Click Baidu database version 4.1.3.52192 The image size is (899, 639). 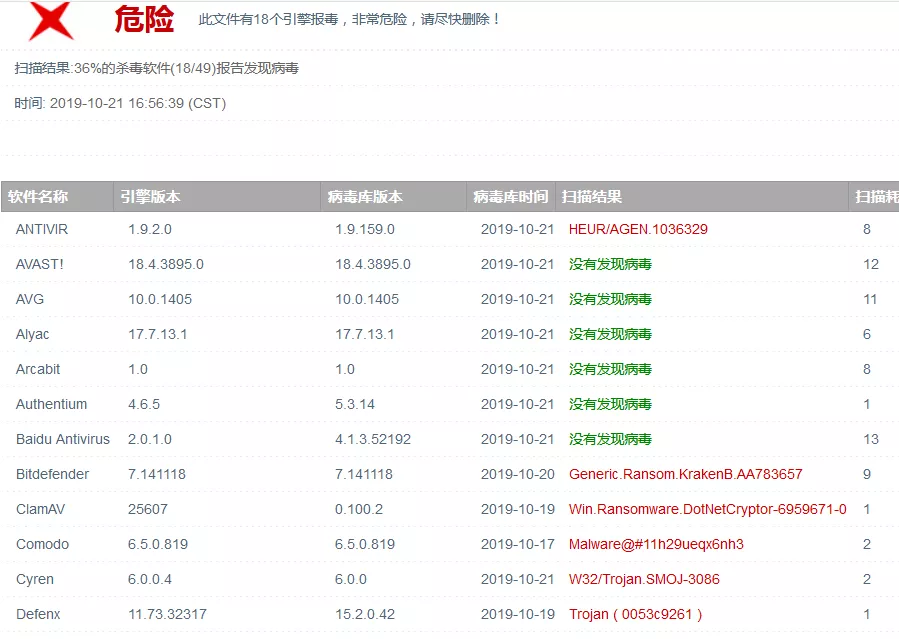point(373,439)
